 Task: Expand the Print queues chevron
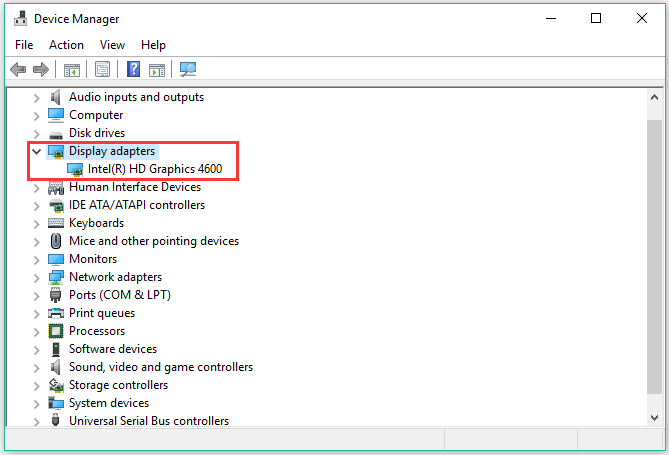point(37,314)
